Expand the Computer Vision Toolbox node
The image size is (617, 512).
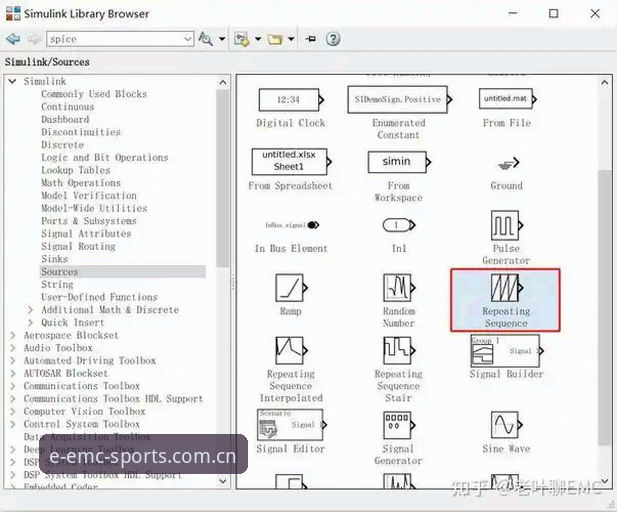(13, 411)
